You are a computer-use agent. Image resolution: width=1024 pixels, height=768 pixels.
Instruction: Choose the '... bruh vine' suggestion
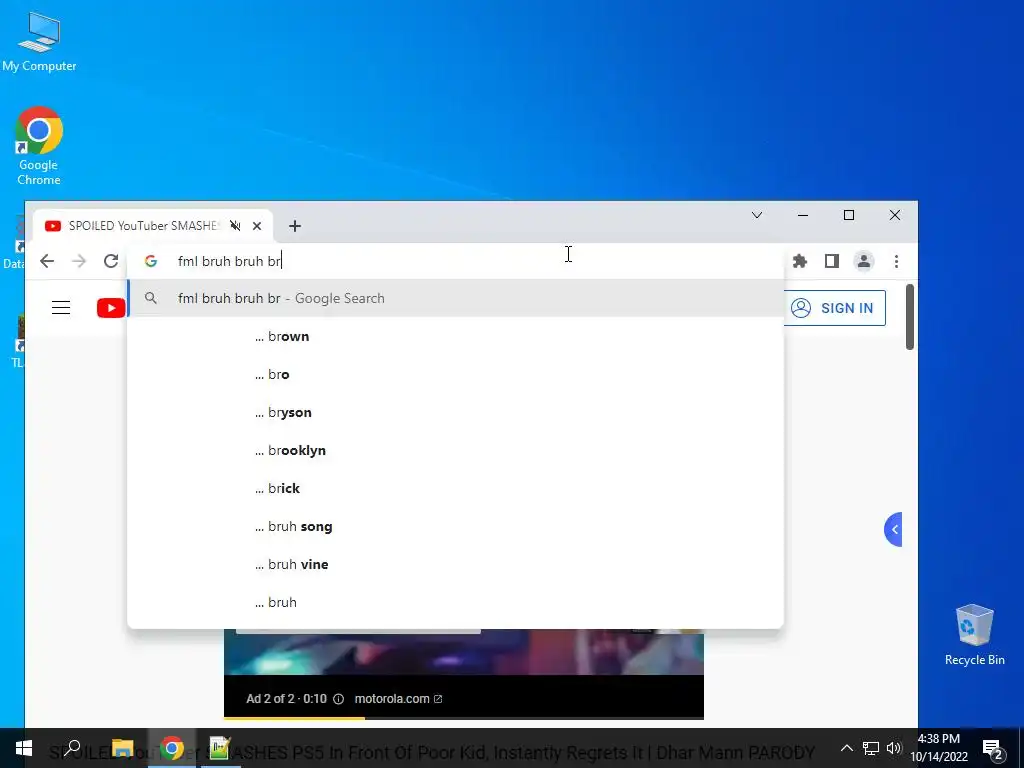pyautogui.click(x=455, y=564)
